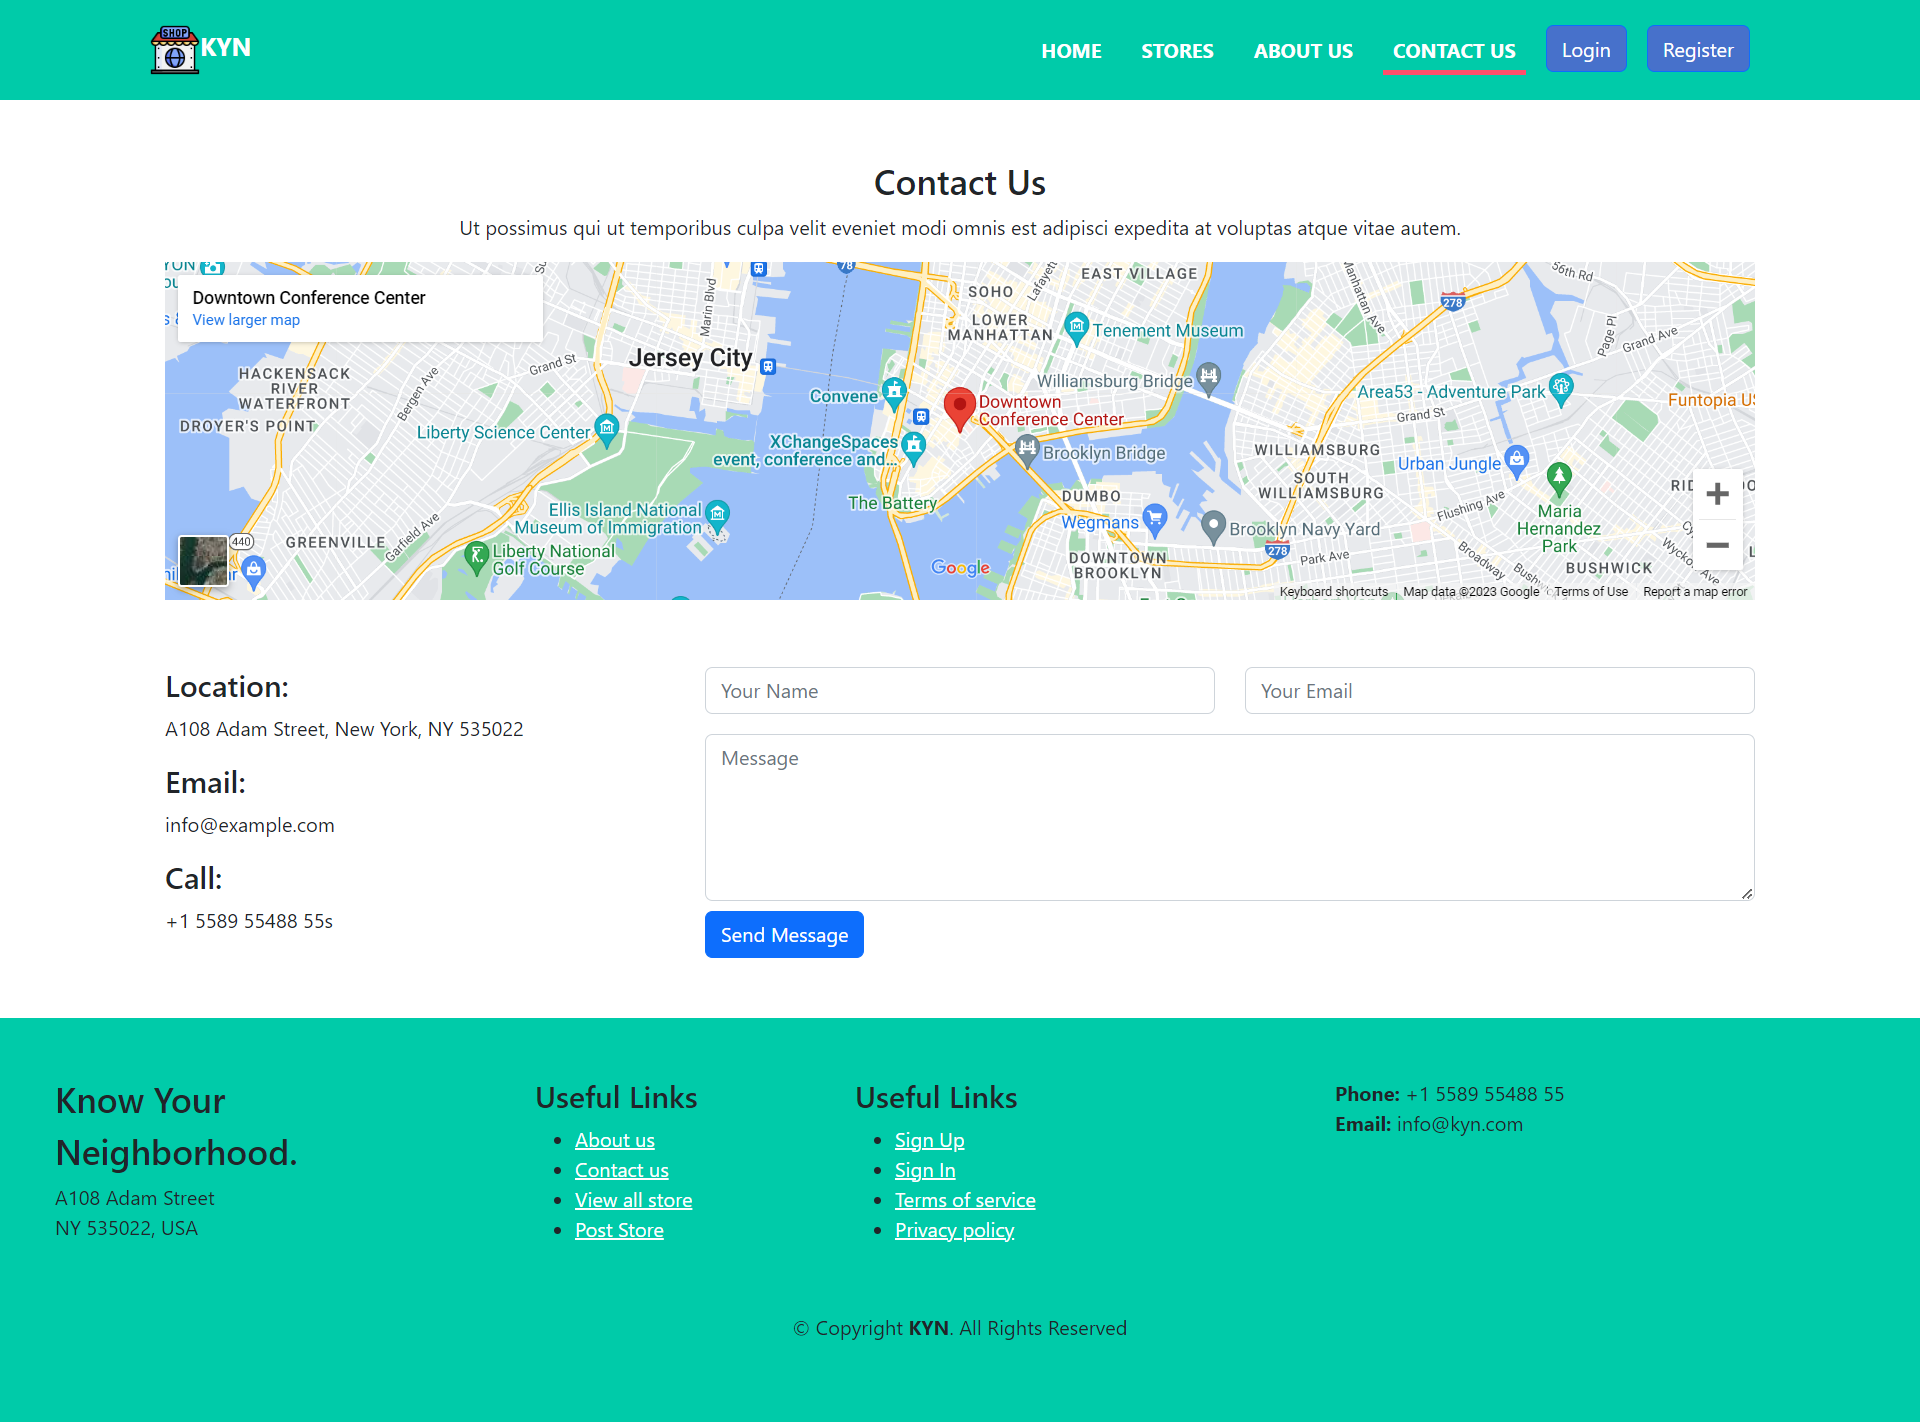Viewport: 1920px width, 1422px height.
Task: Click the Contact Us page heading
Action: 960,183
